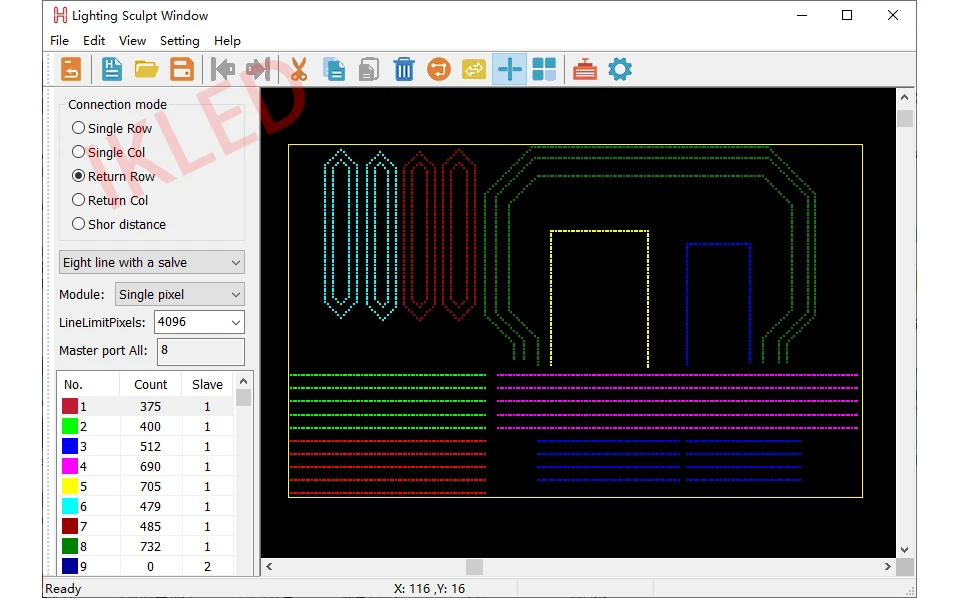Open a file using the yellow folder icon
Screen dimensions: 960x598
tap(146, 69)
